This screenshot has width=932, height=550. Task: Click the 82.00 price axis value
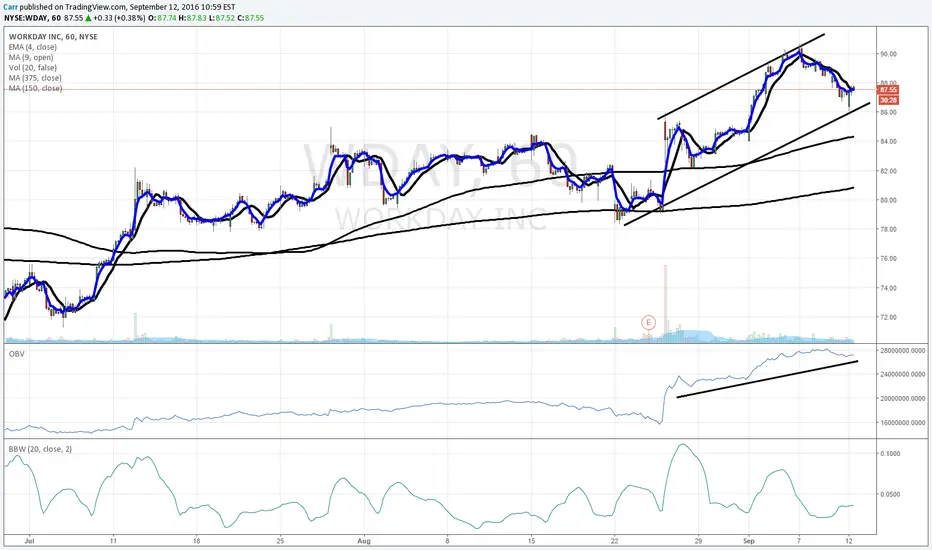(889, 171)
